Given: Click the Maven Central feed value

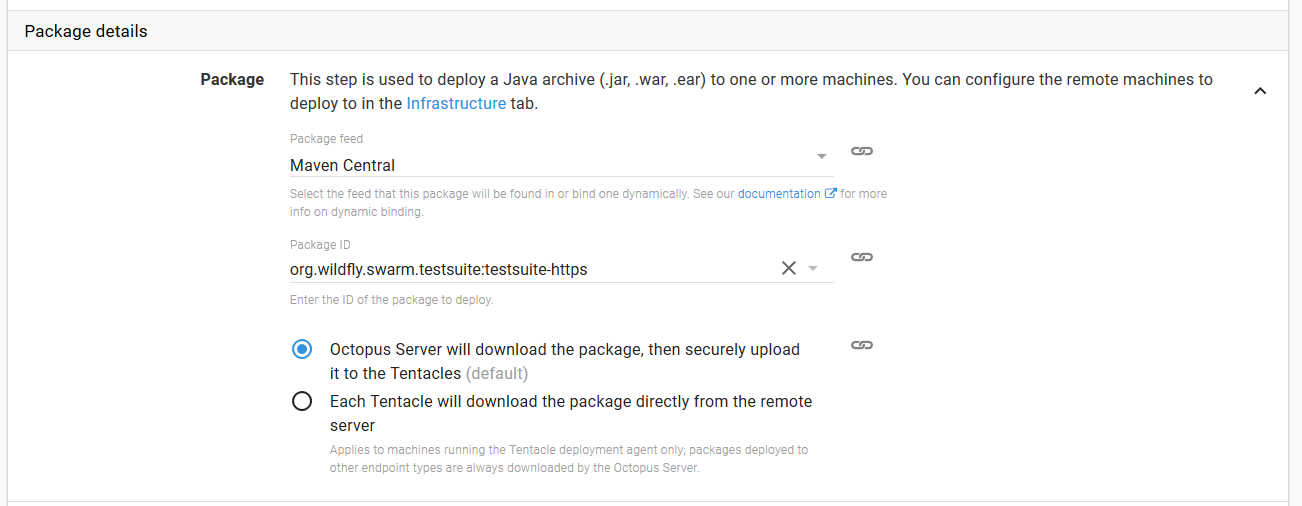Looking at the screenshot, I should click(x=343, y=166).
